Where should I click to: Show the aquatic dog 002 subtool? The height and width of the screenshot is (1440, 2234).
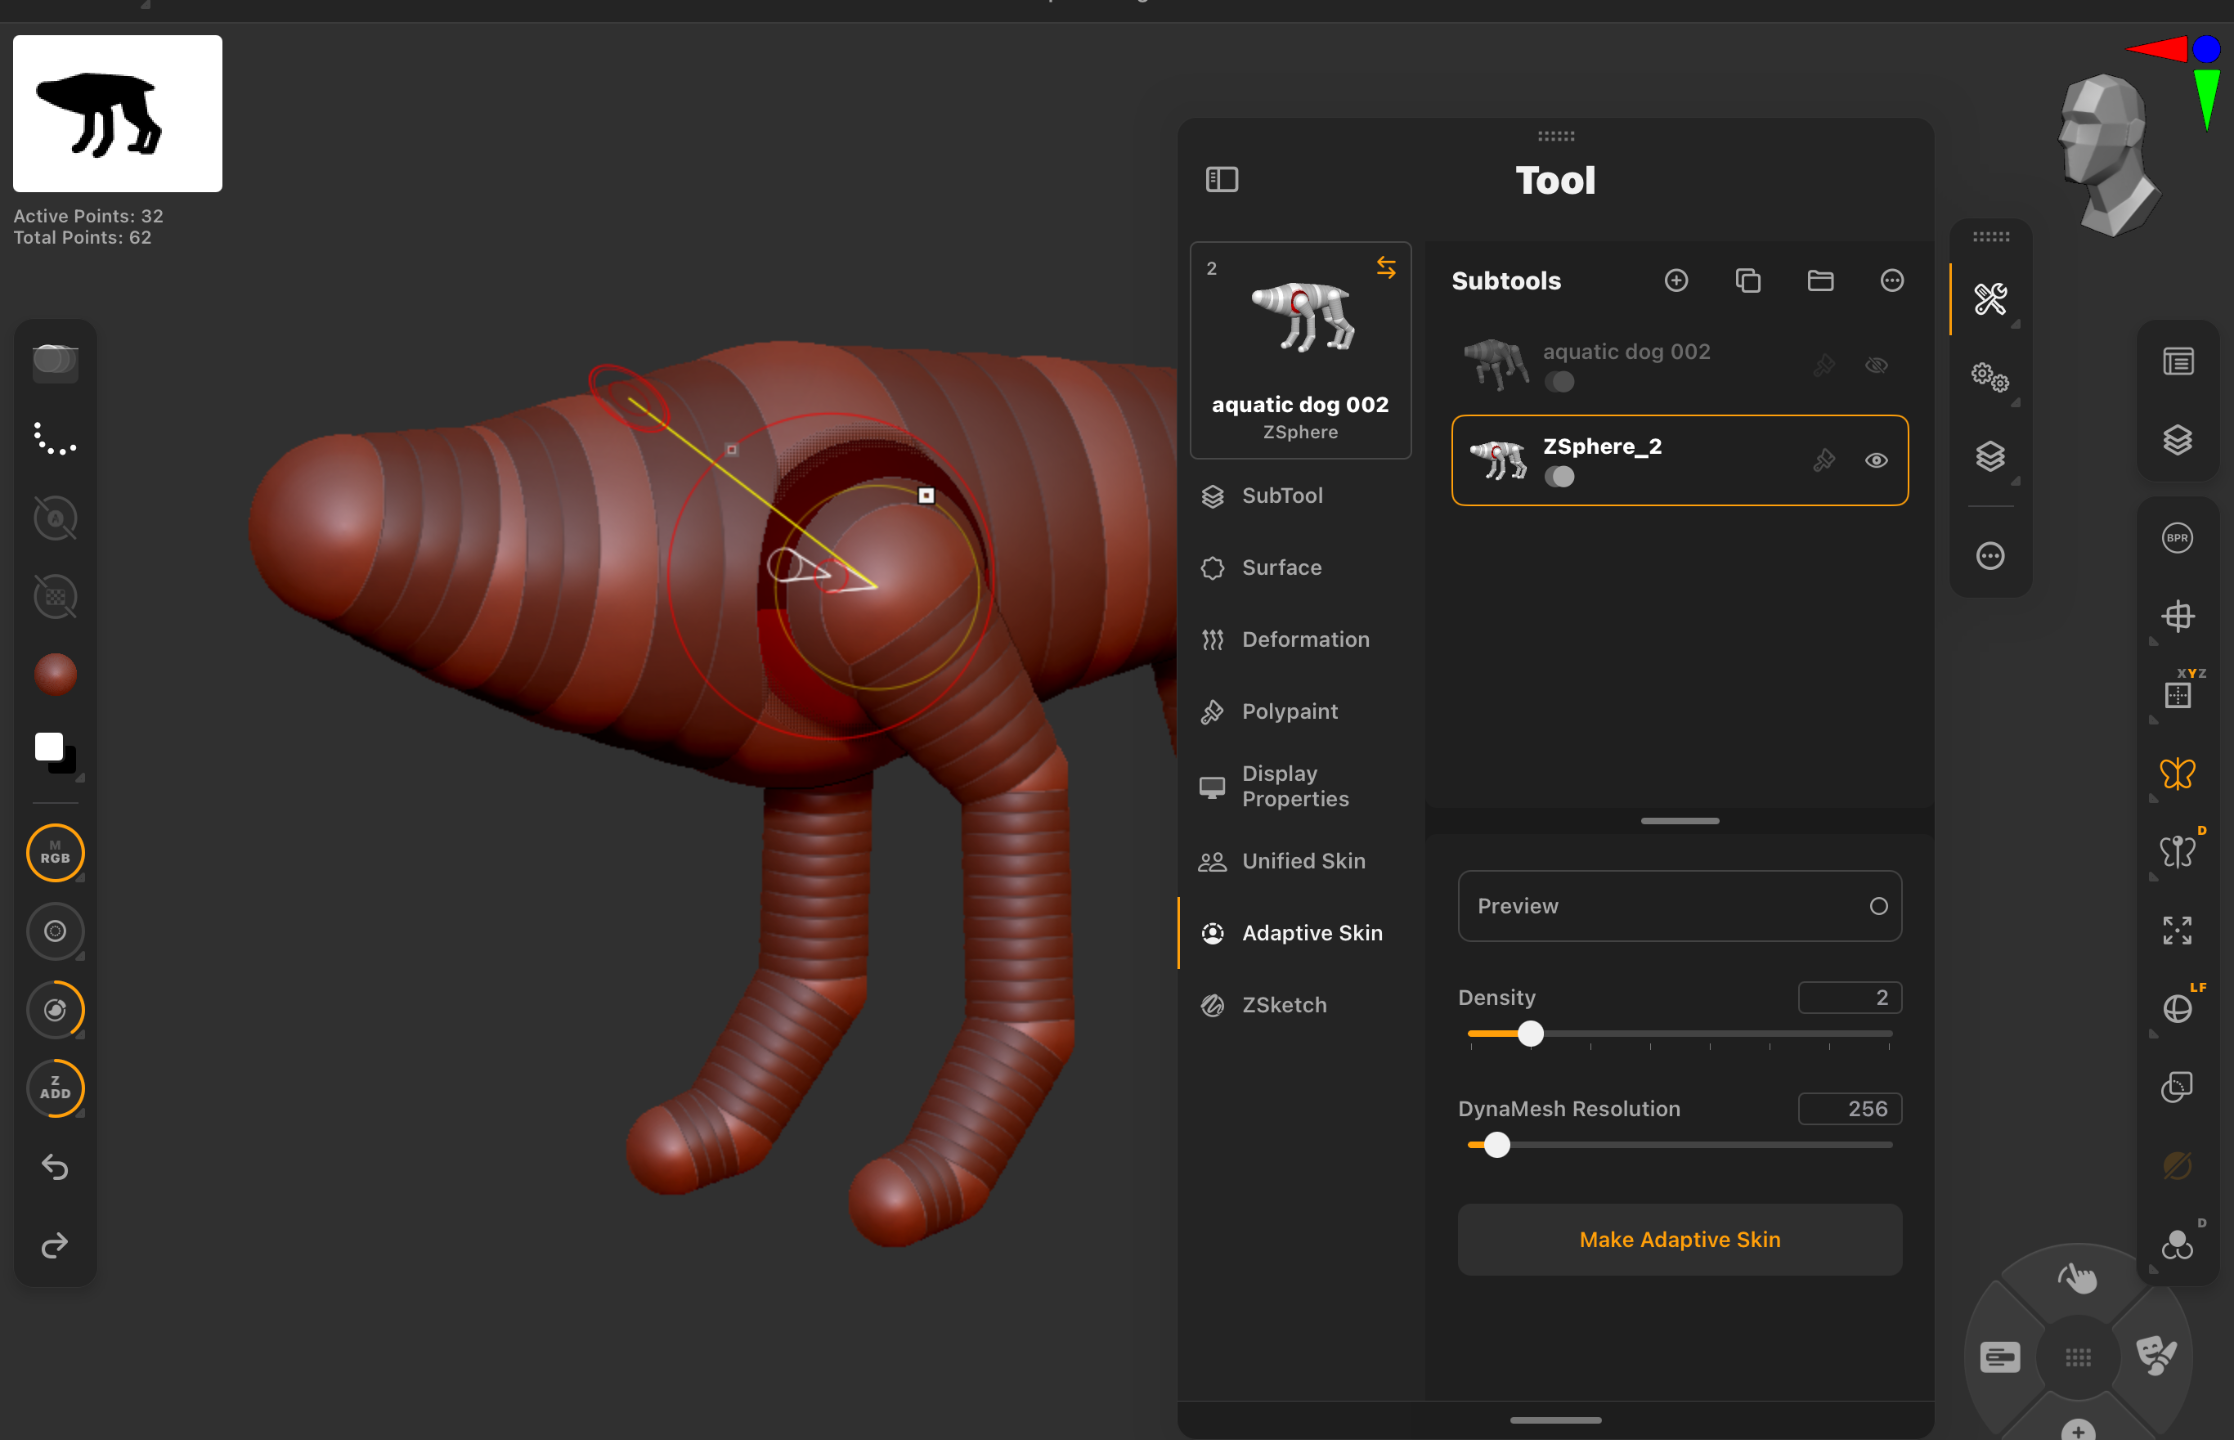(x=1876, y=365)
